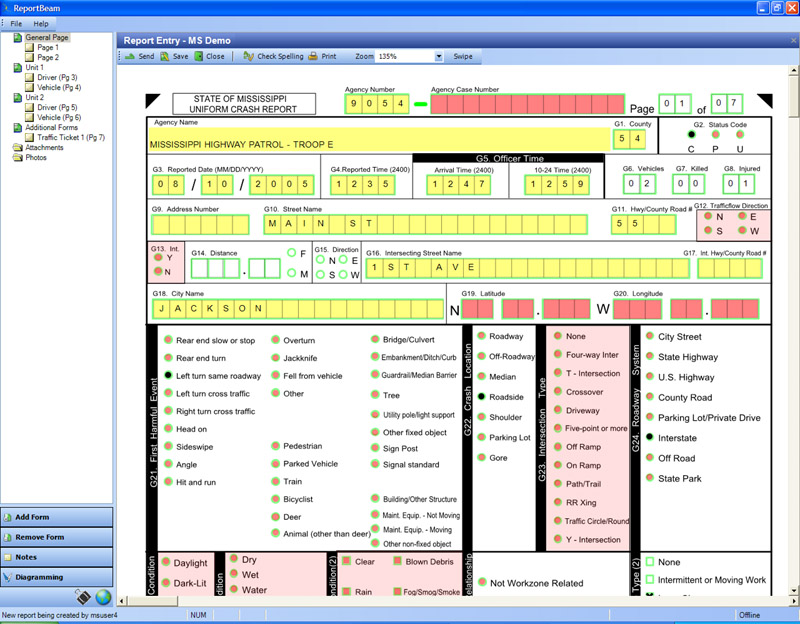Select Driver (Pg 3) tree item

click(x=57, y=78)
